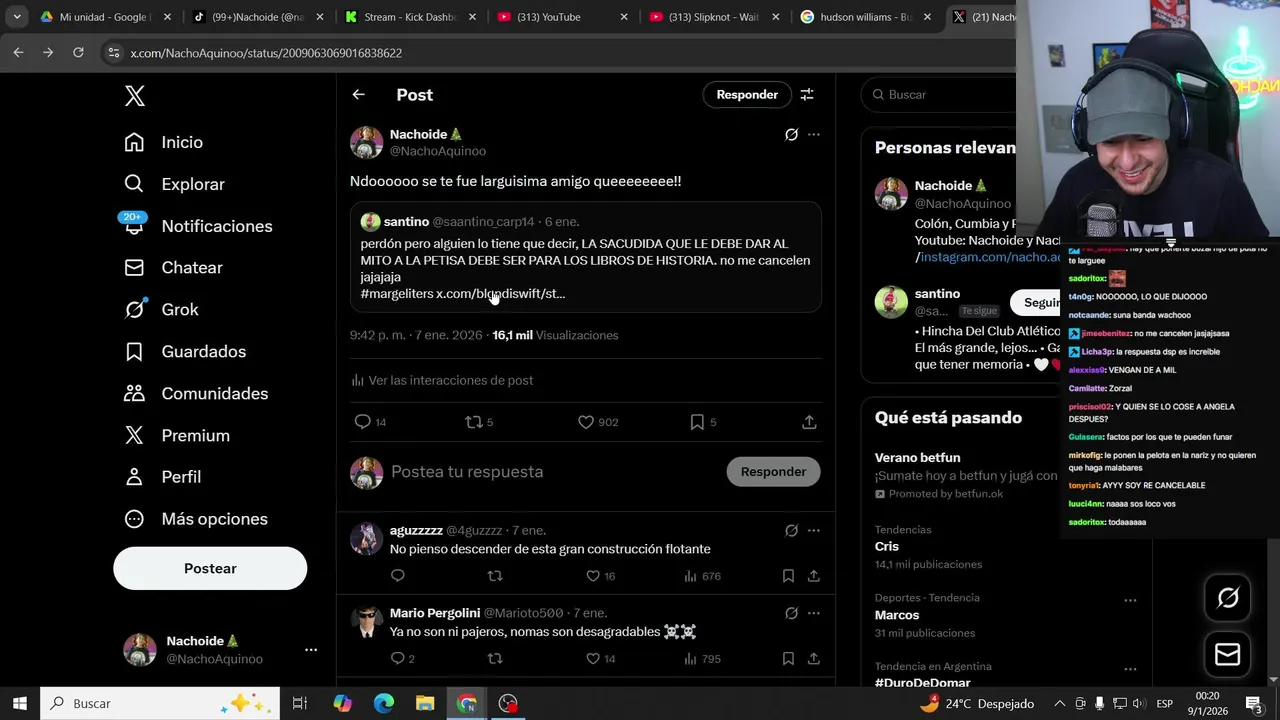The width and height of the screenshot is (1280, 720).
Task: Like the main post with 902 likes
Action: pos(586,422)
